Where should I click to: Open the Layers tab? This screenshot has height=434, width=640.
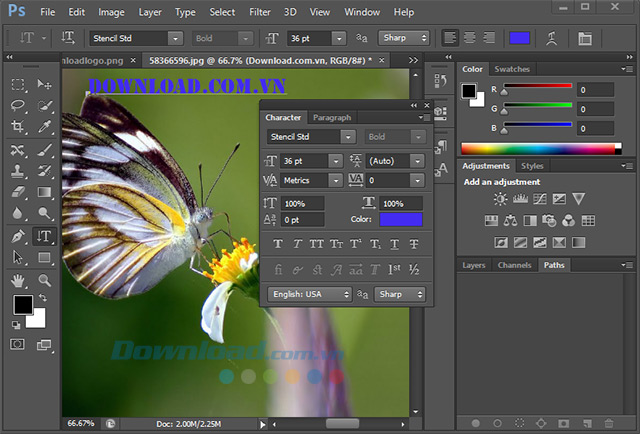(474, 265)
